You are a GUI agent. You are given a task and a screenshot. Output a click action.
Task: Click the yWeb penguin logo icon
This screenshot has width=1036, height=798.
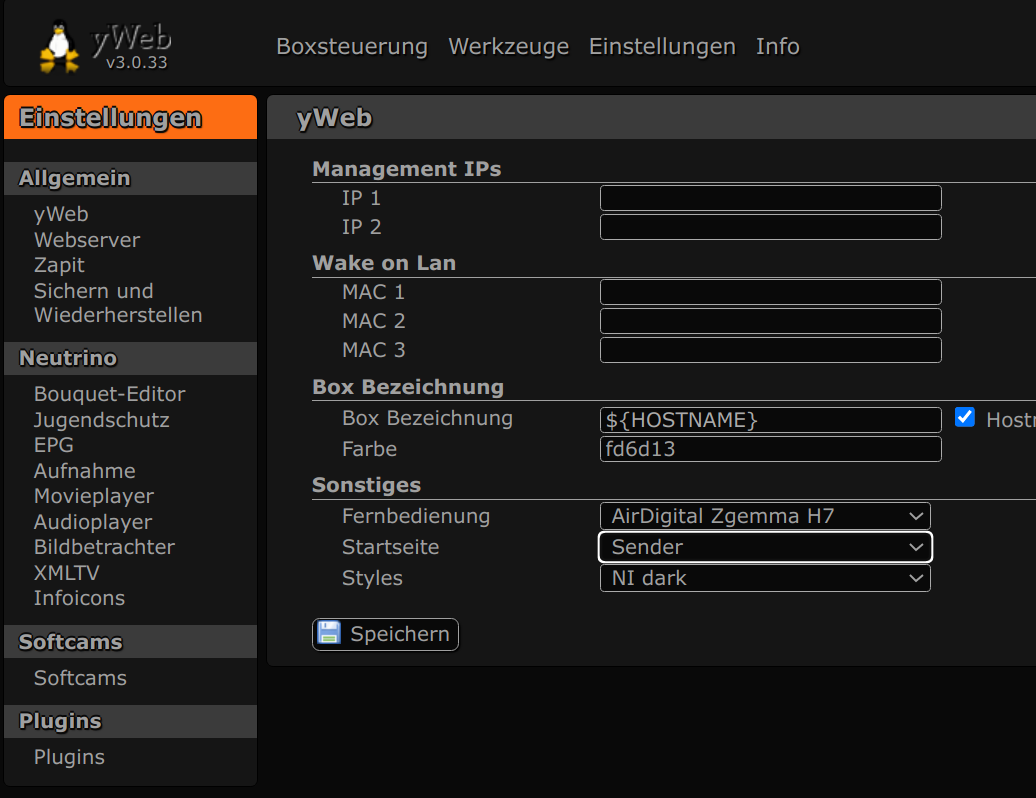(60, 47)
